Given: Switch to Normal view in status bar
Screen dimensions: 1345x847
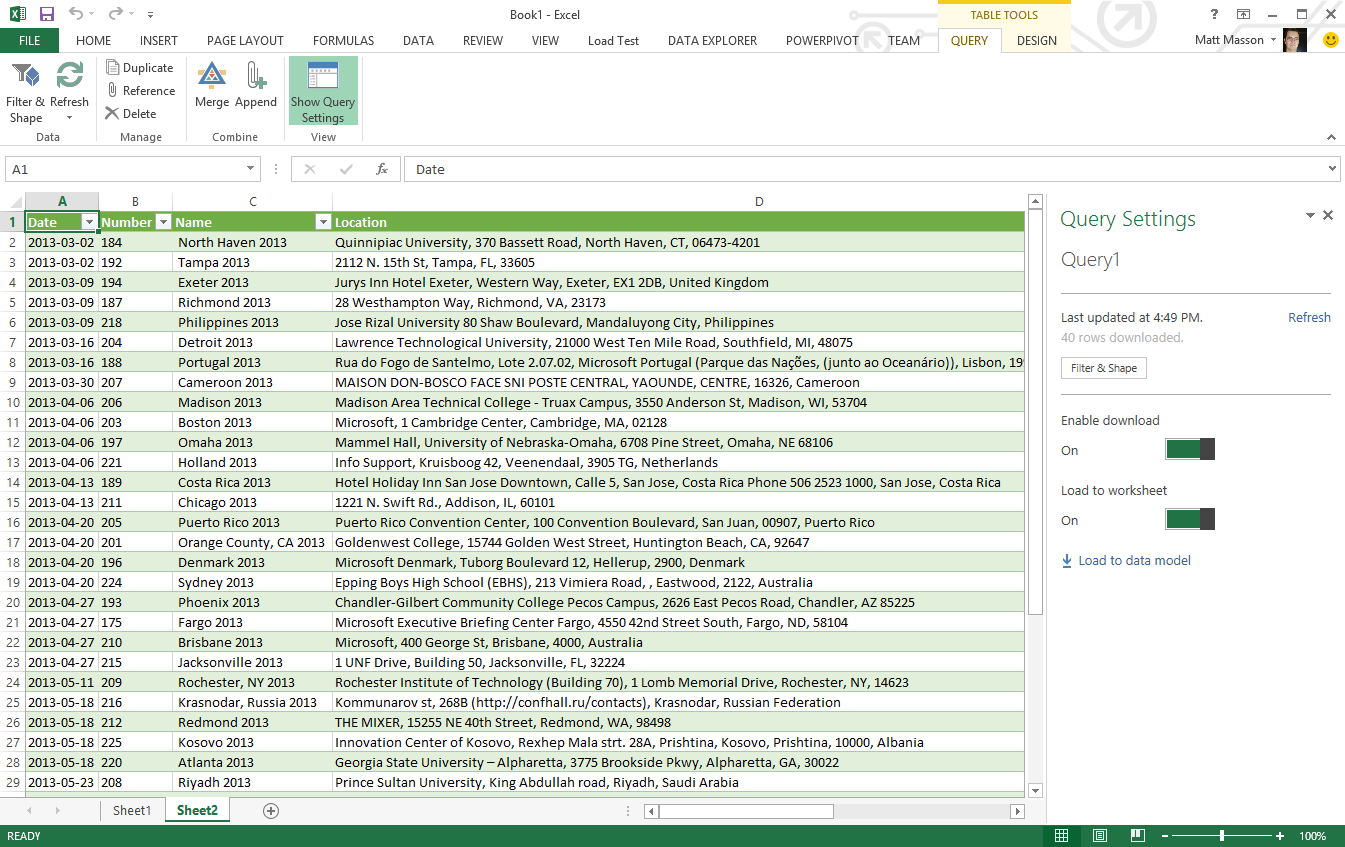Looking at the screenshot, I should [x=1062, y=836].
